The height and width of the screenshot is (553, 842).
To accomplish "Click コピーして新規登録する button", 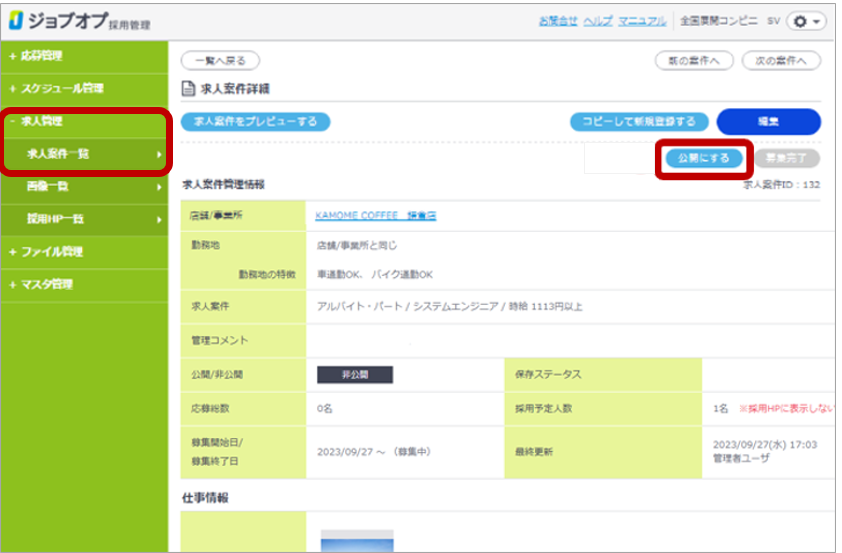I will tap(639, 122).
